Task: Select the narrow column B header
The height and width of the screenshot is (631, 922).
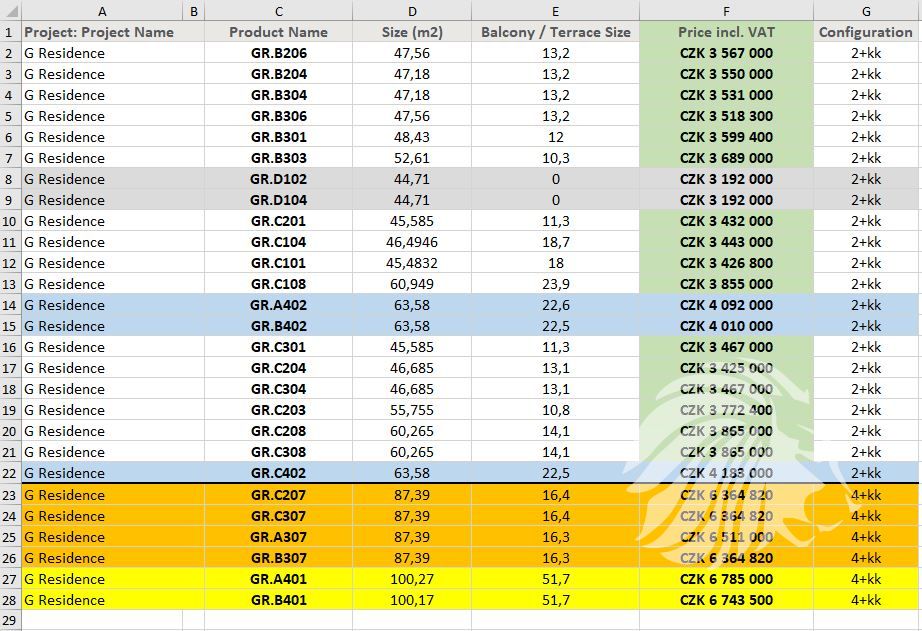Action: coord(194,11)
